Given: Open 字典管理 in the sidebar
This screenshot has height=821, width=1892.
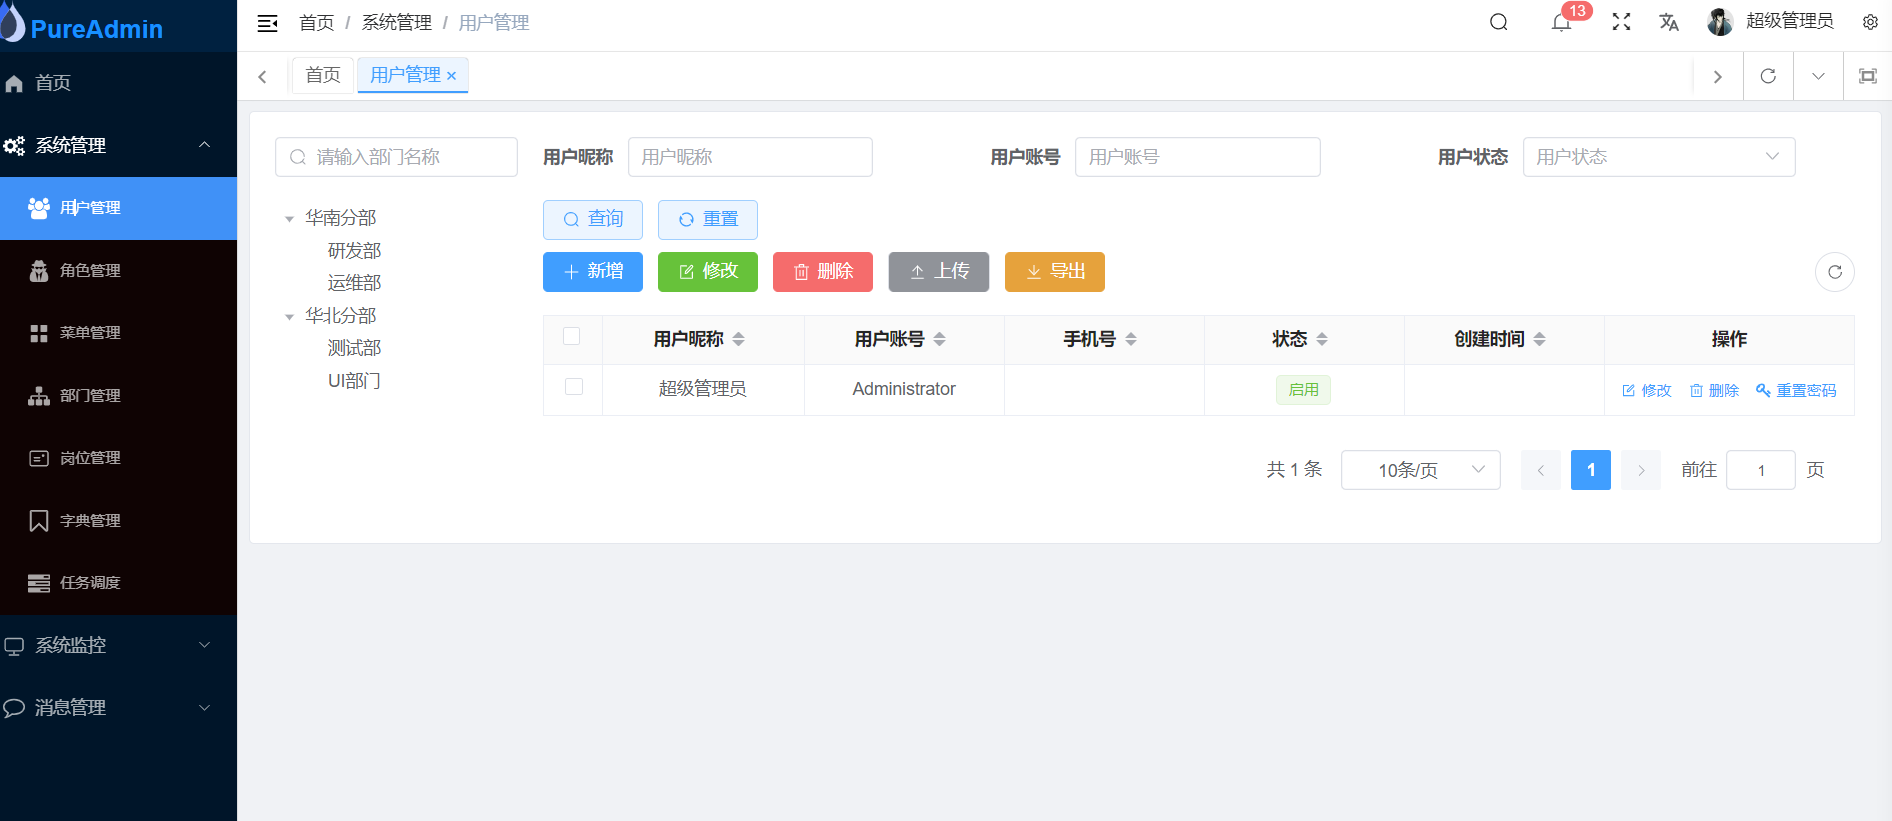Looking at the screenshot, I should click(118, 520).
